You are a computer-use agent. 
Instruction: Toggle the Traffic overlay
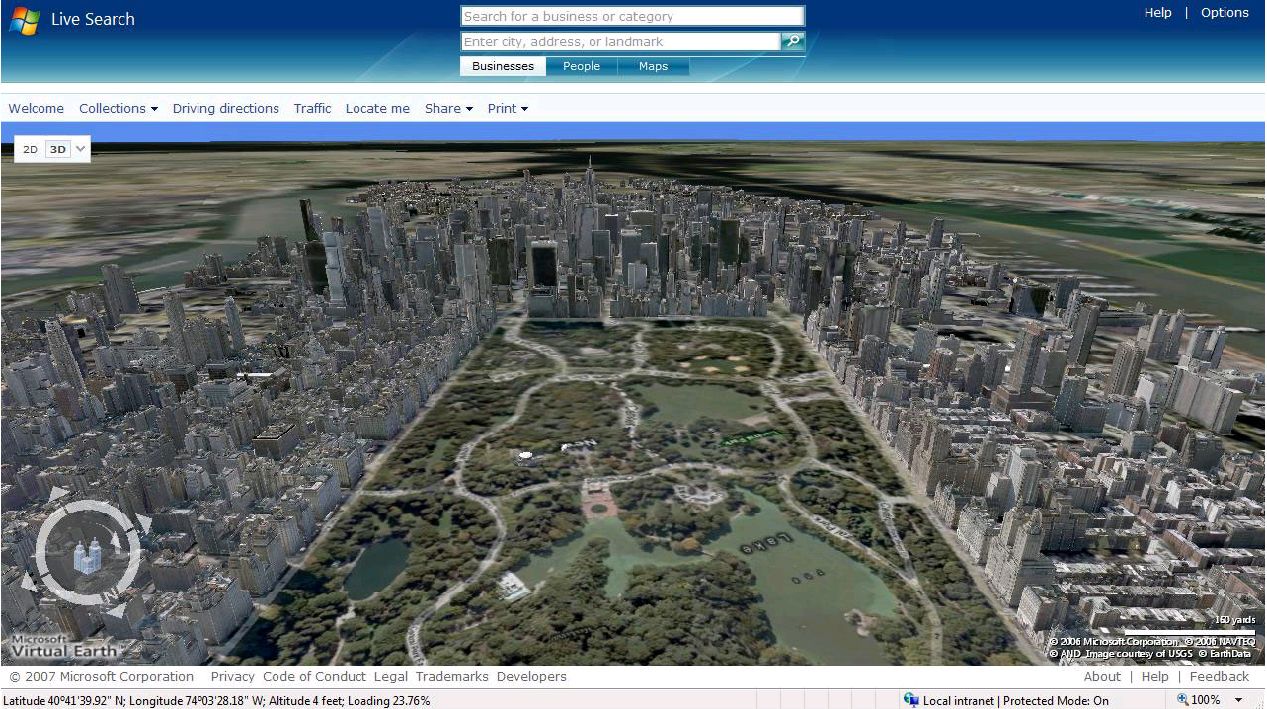point(312,108)
